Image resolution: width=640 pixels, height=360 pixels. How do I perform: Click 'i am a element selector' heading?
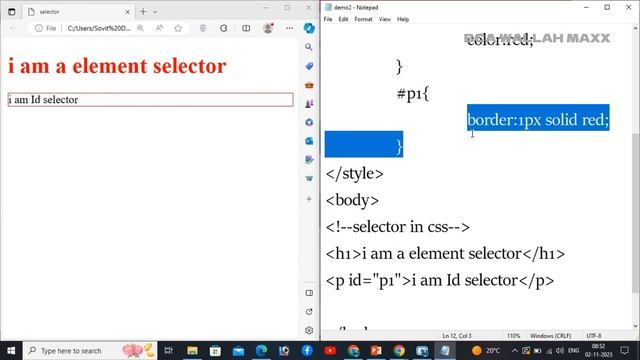point(117,66)
